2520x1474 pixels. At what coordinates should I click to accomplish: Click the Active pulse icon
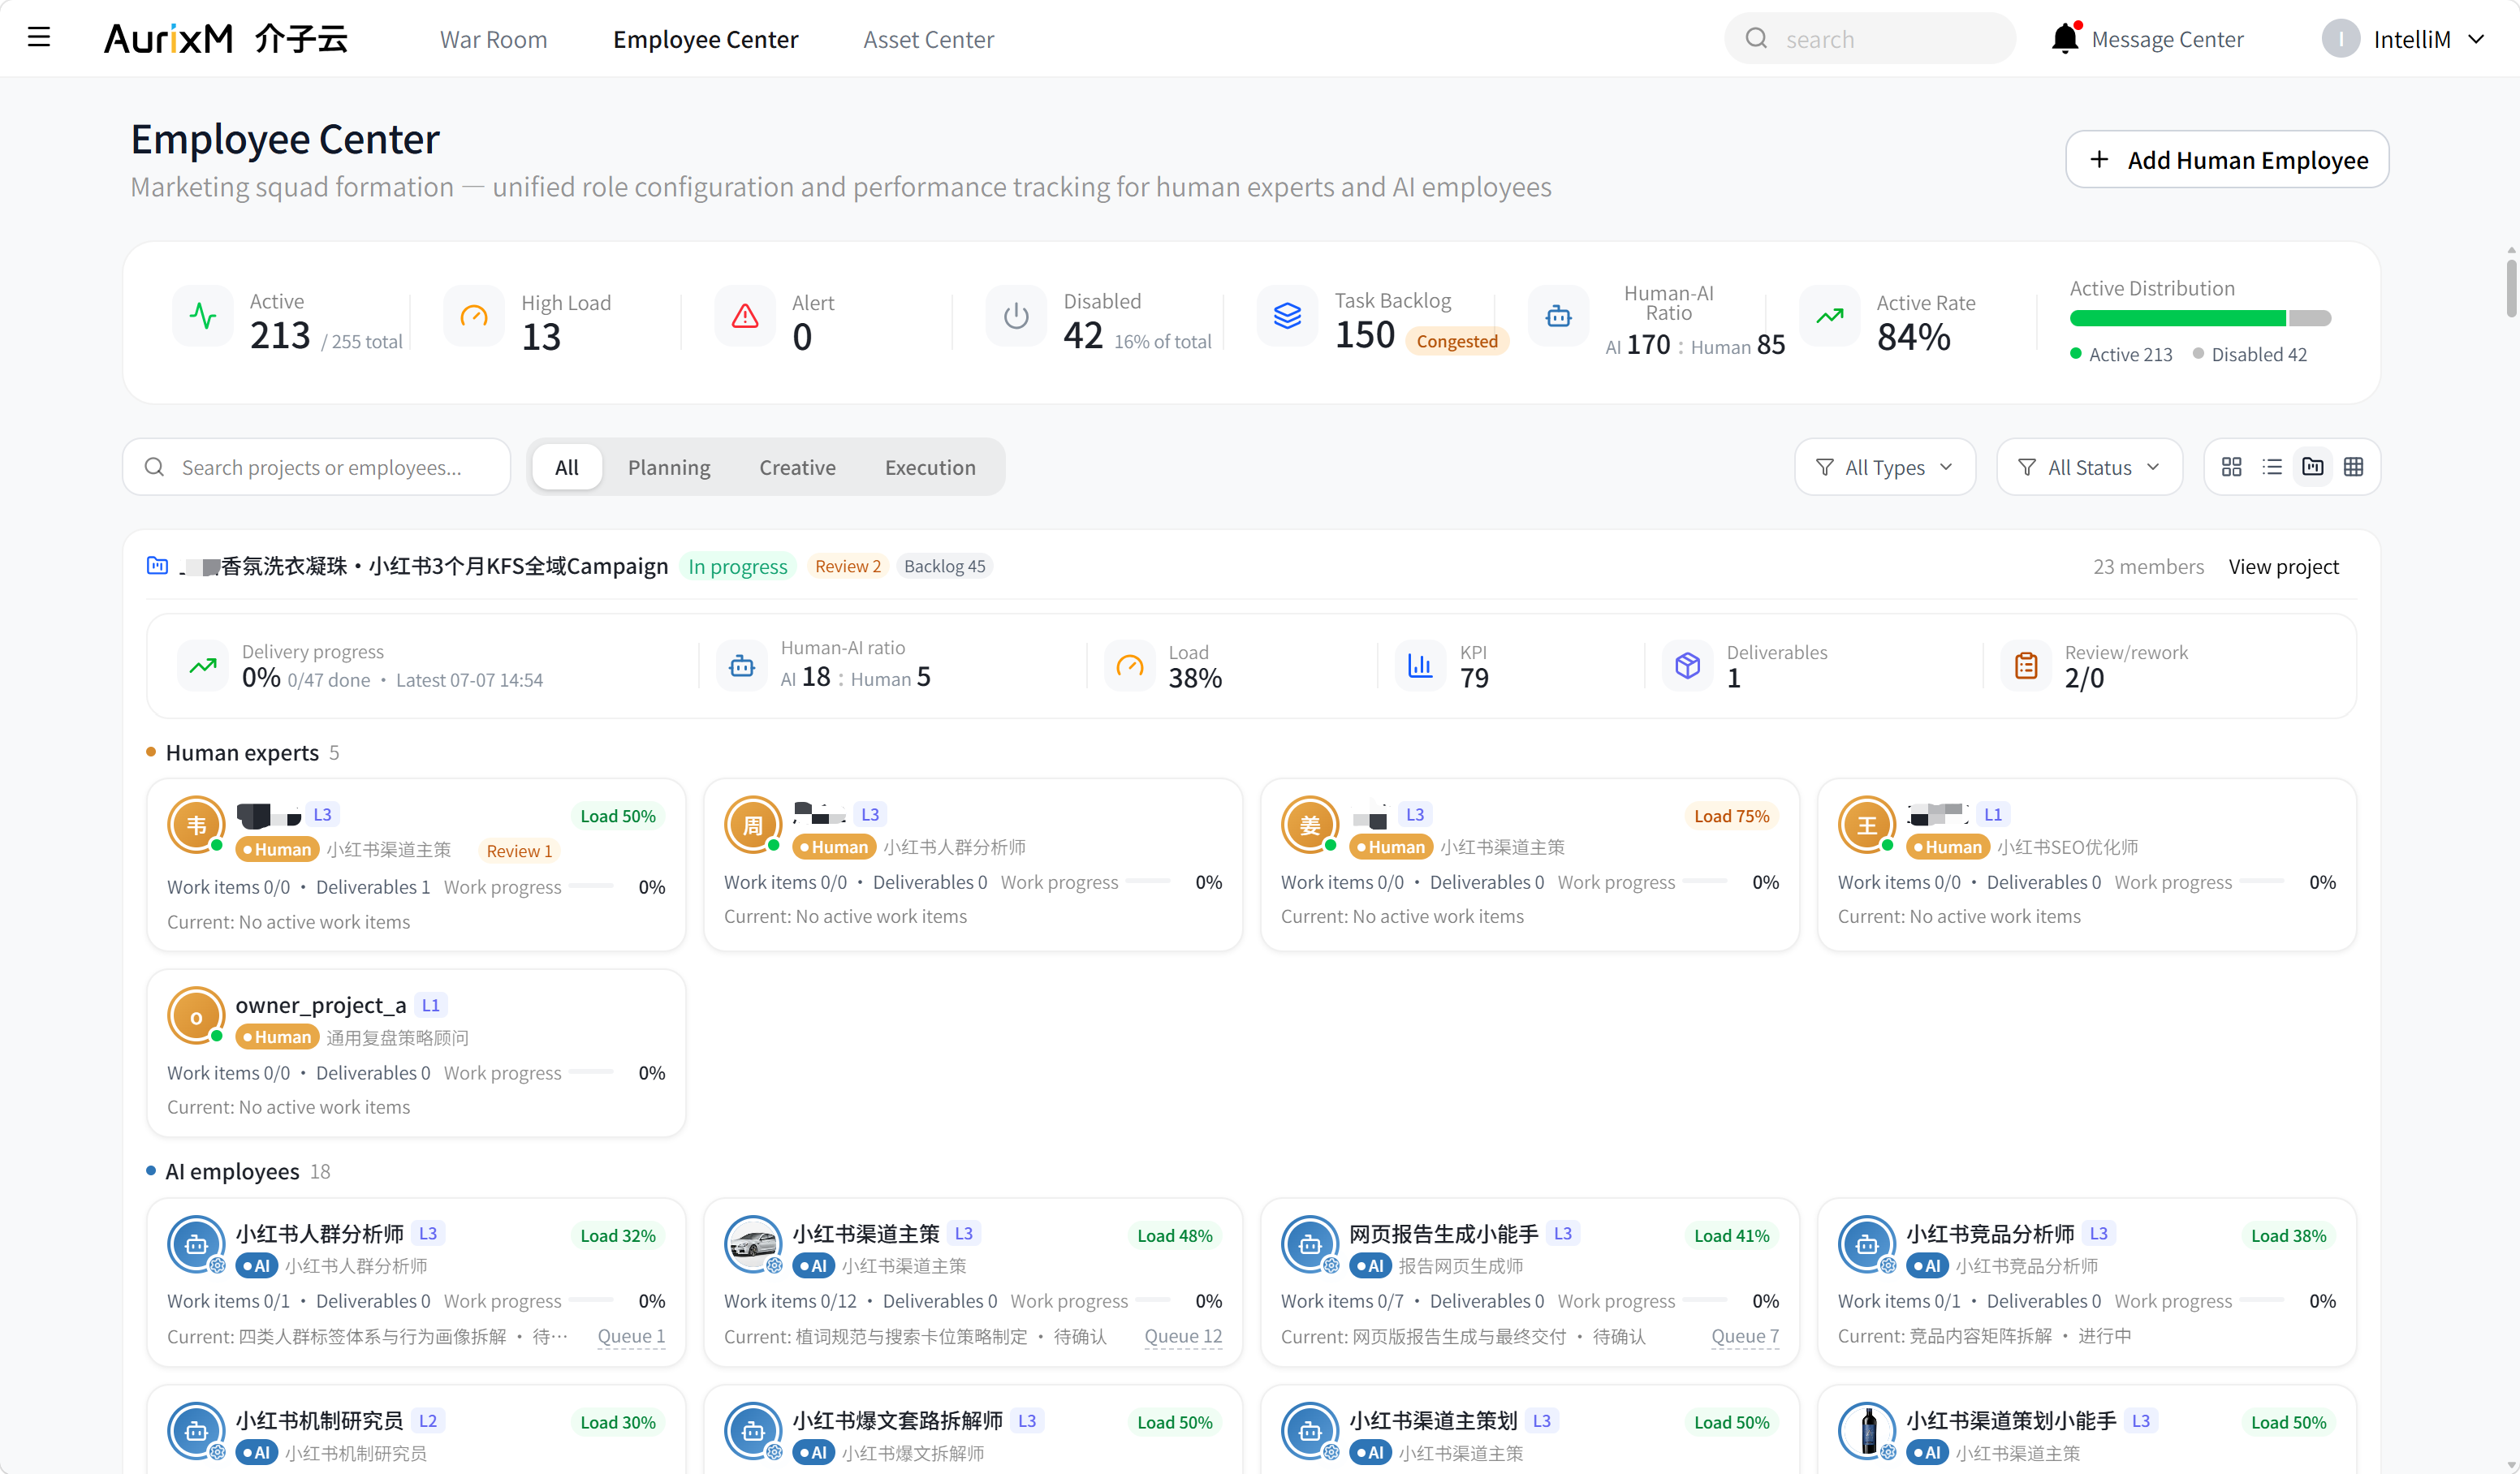pos(203,316)
